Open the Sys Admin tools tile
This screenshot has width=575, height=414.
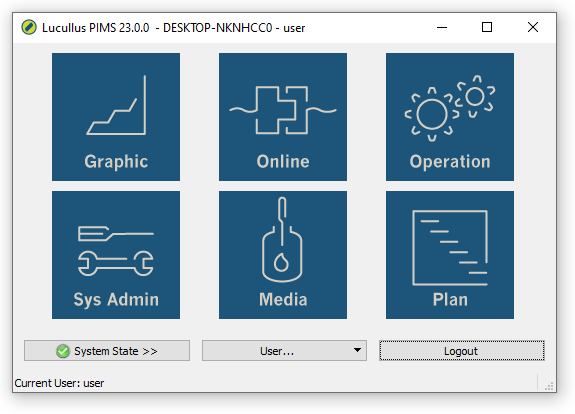coord(116,255)
